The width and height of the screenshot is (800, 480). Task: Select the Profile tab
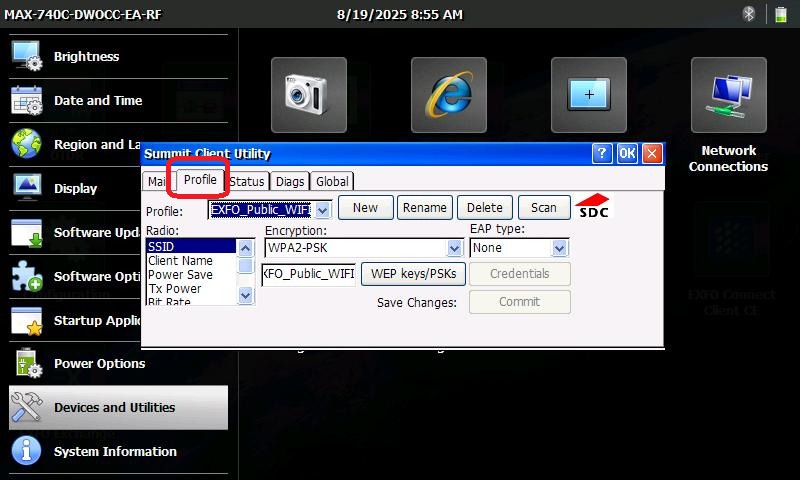pyautogui.click(x=200, y=180)
